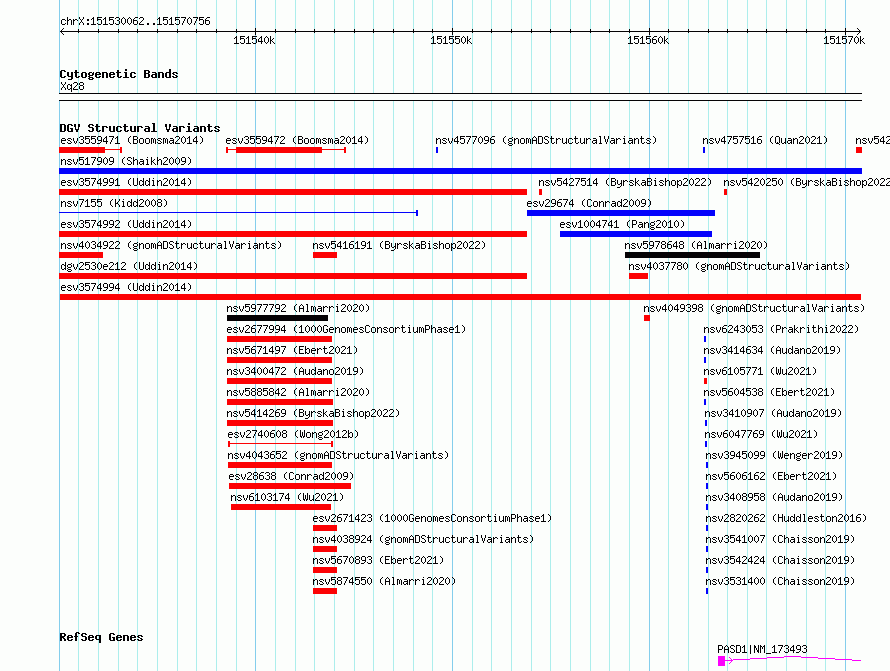
Task: Open nsv5670893 (Ebert2021) label
Action: (x=378, y=560)
